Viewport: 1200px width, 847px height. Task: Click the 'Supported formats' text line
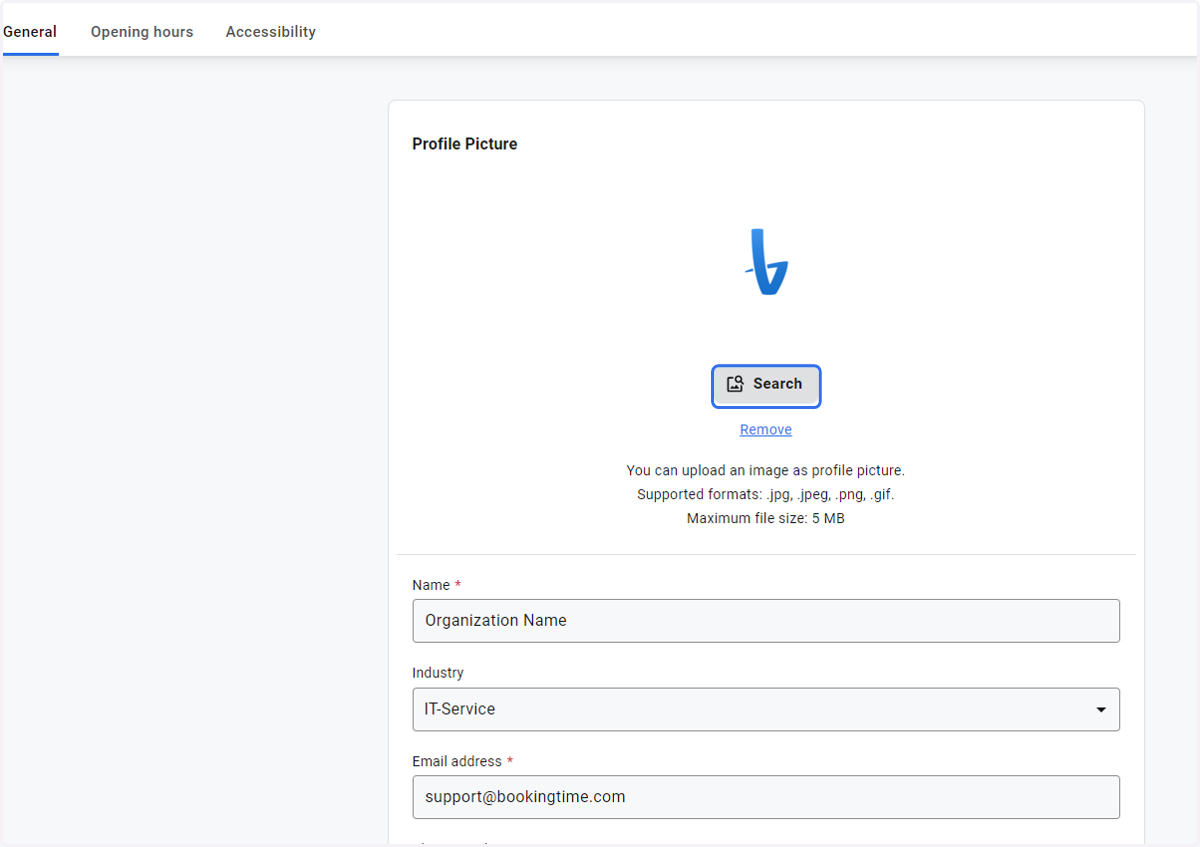766,494
